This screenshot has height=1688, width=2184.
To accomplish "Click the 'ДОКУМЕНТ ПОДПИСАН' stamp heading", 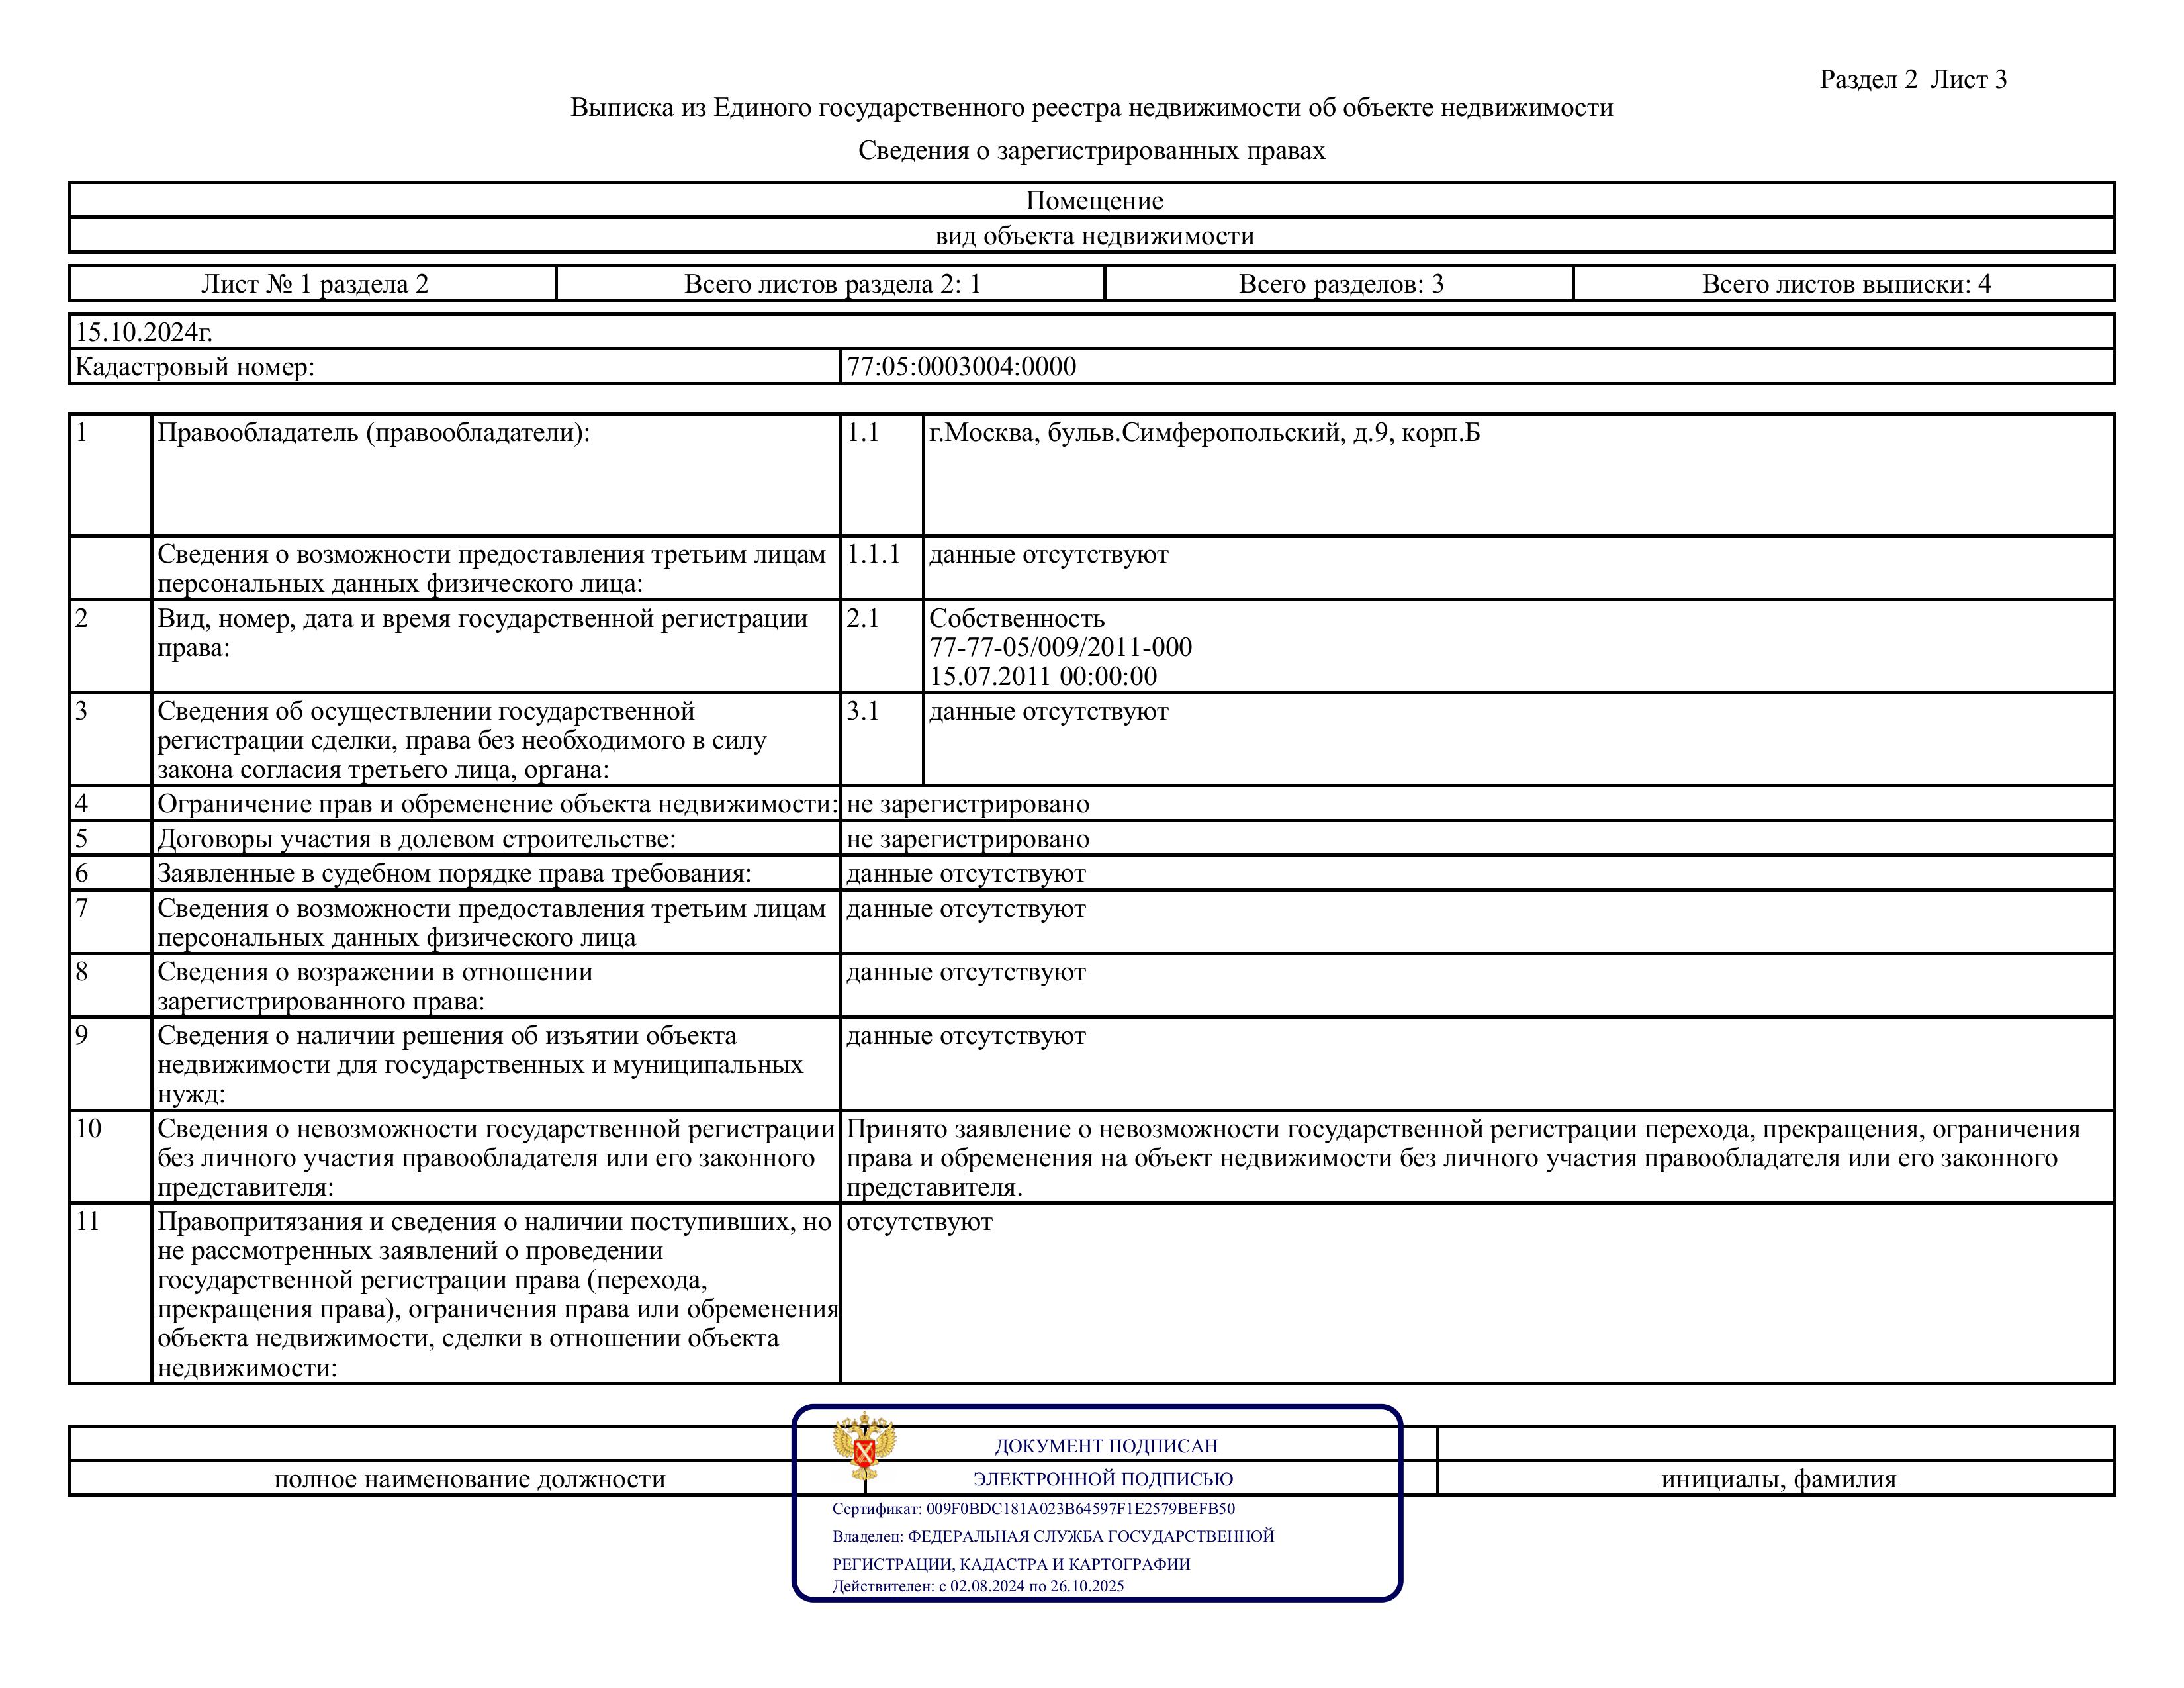I will [1105, 1446].
